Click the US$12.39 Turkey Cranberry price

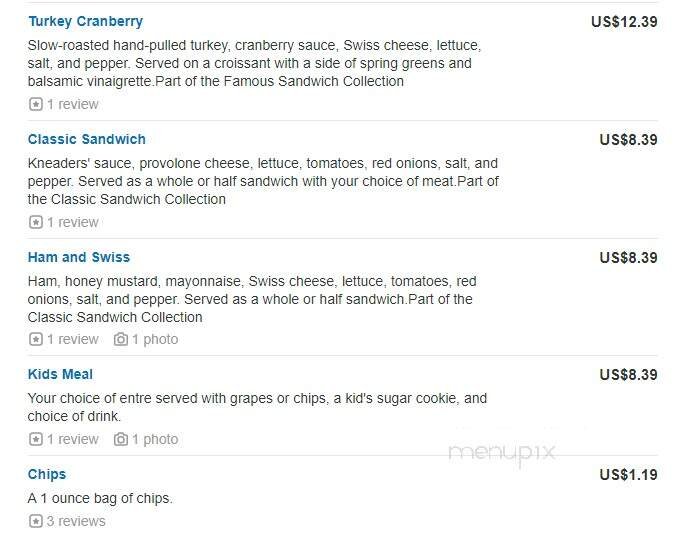[x=624, y=21]
